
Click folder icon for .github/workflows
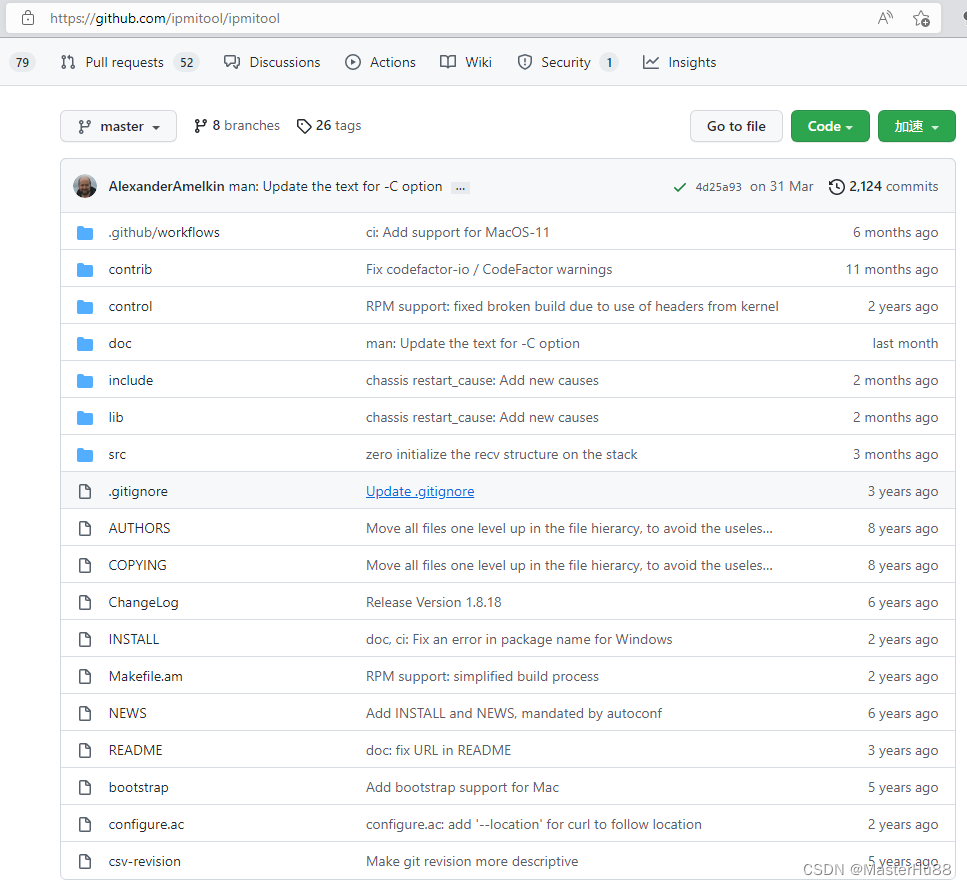click(x=85, y=233)
